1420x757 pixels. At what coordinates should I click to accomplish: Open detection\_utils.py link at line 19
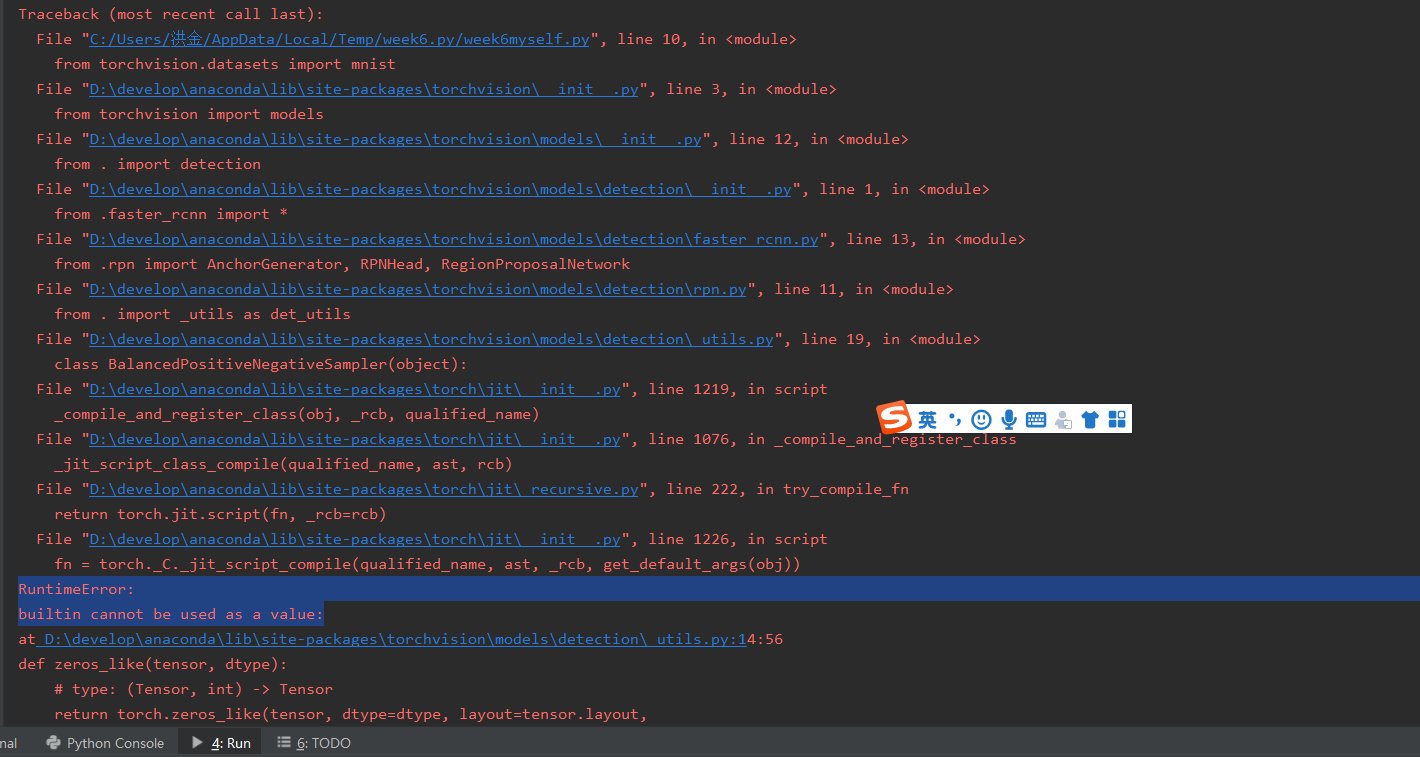tap(431, 339)
